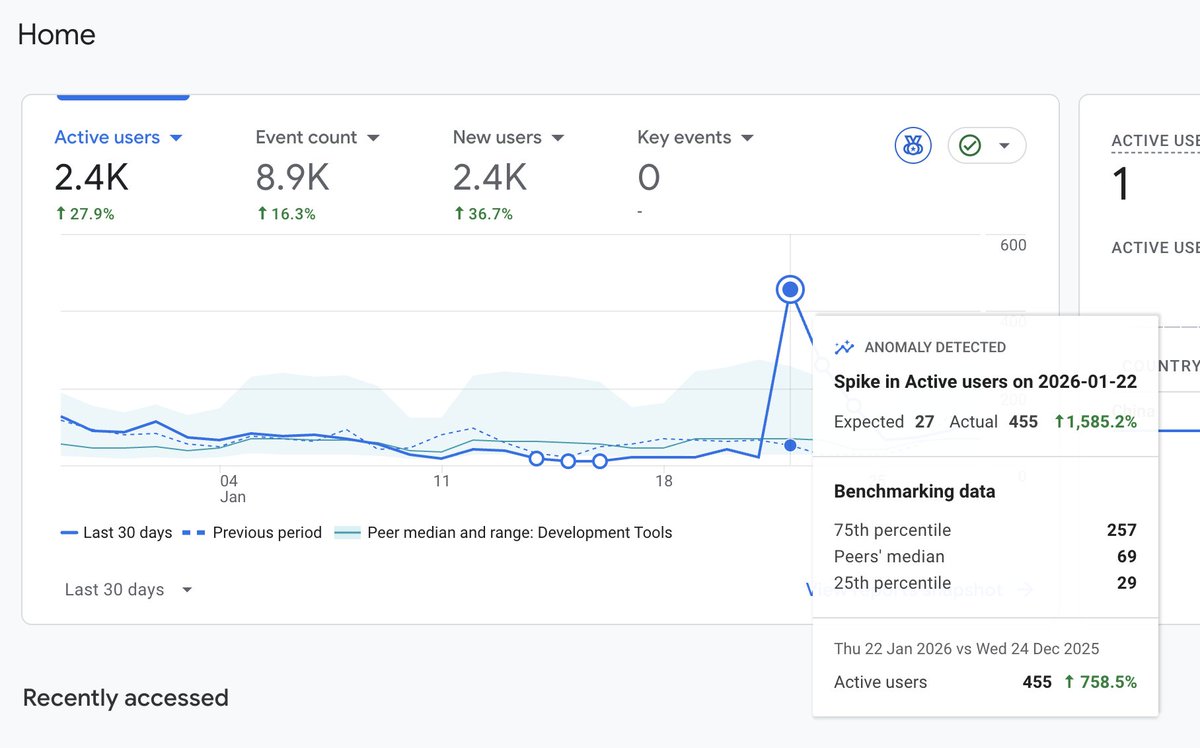Change the Last 30 days date range
The height and width of the screenshot is (748, 1200).
pos(128,590)
